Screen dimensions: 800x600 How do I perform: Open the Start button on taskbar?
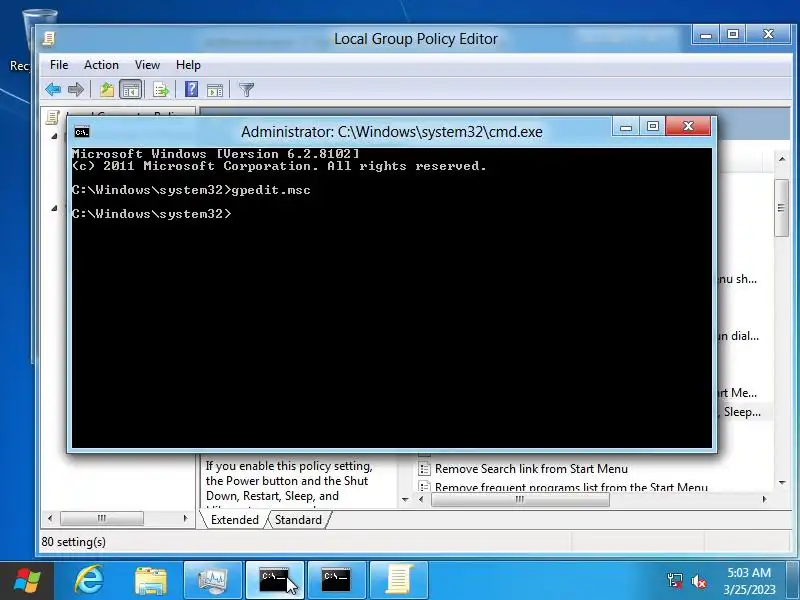click(x=27, y=581)
